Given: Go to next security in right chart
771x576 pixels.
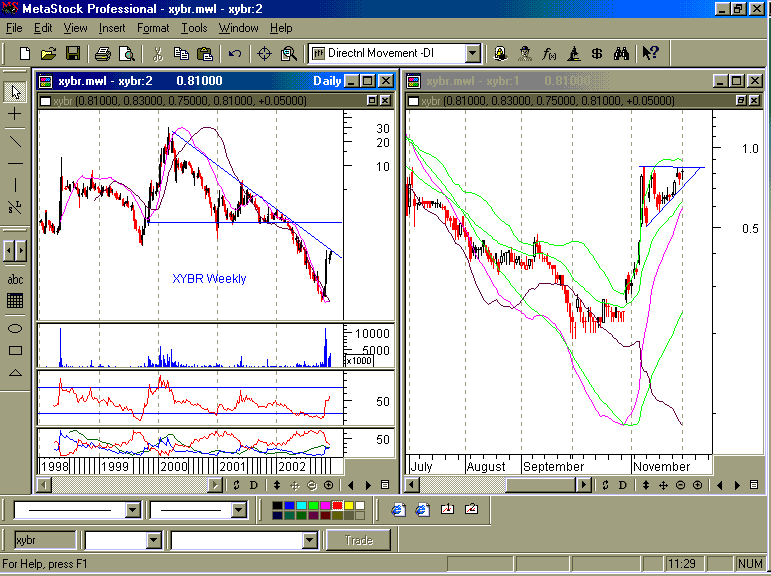Looking at the screenshot, I should click(737, 485).
